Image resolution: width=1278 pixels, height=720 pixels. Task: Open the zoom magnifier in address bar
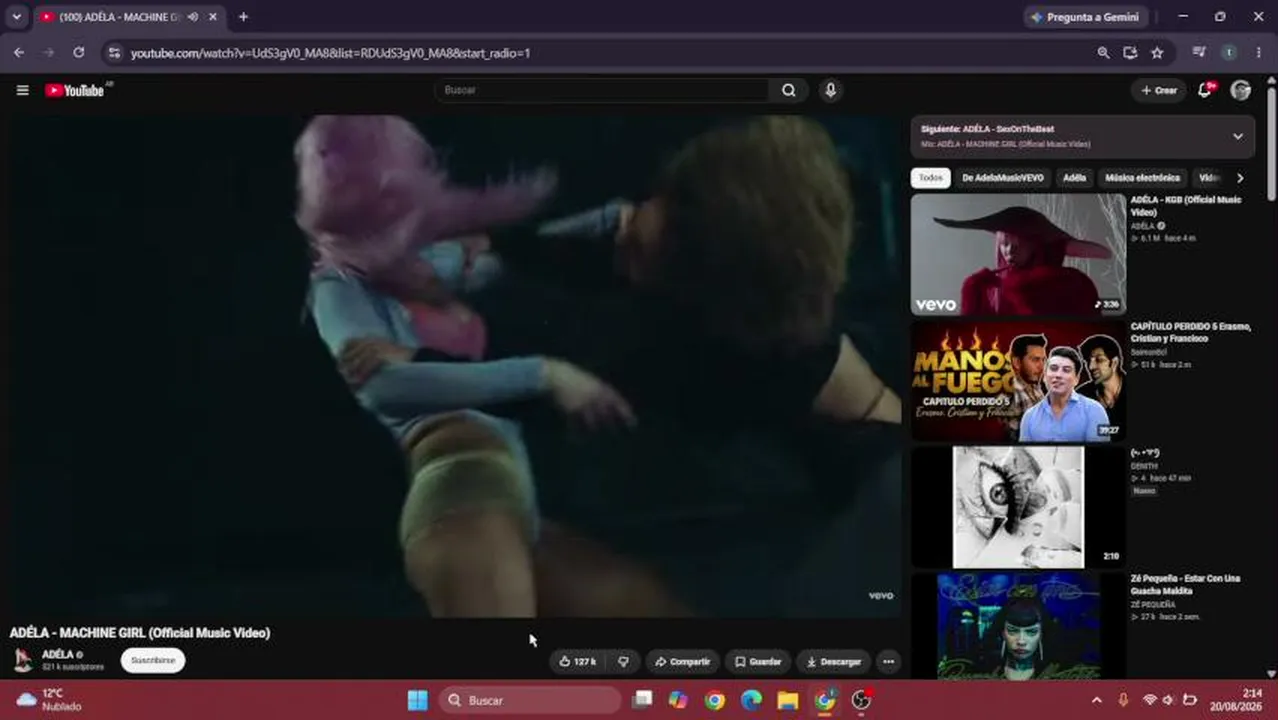coord(1103,53)
